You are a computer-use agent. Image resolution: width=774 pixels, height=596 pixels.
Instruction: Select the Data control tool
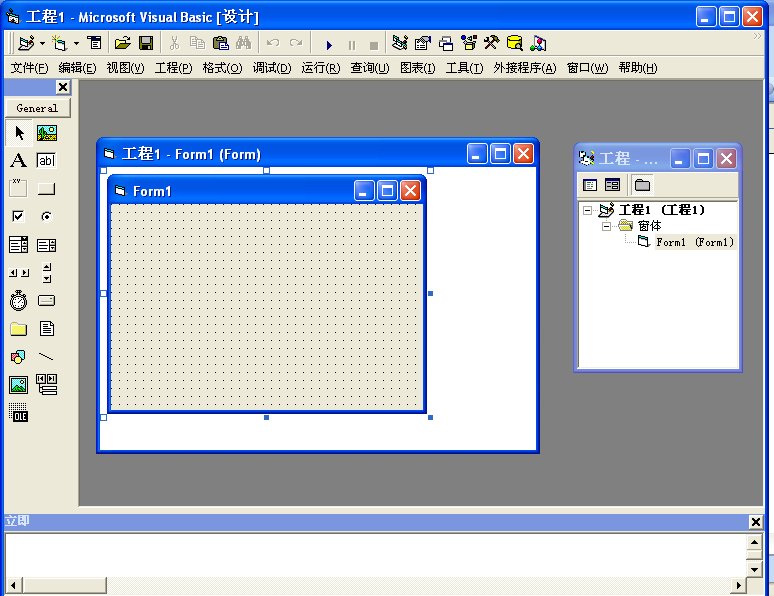click(47, 385)
